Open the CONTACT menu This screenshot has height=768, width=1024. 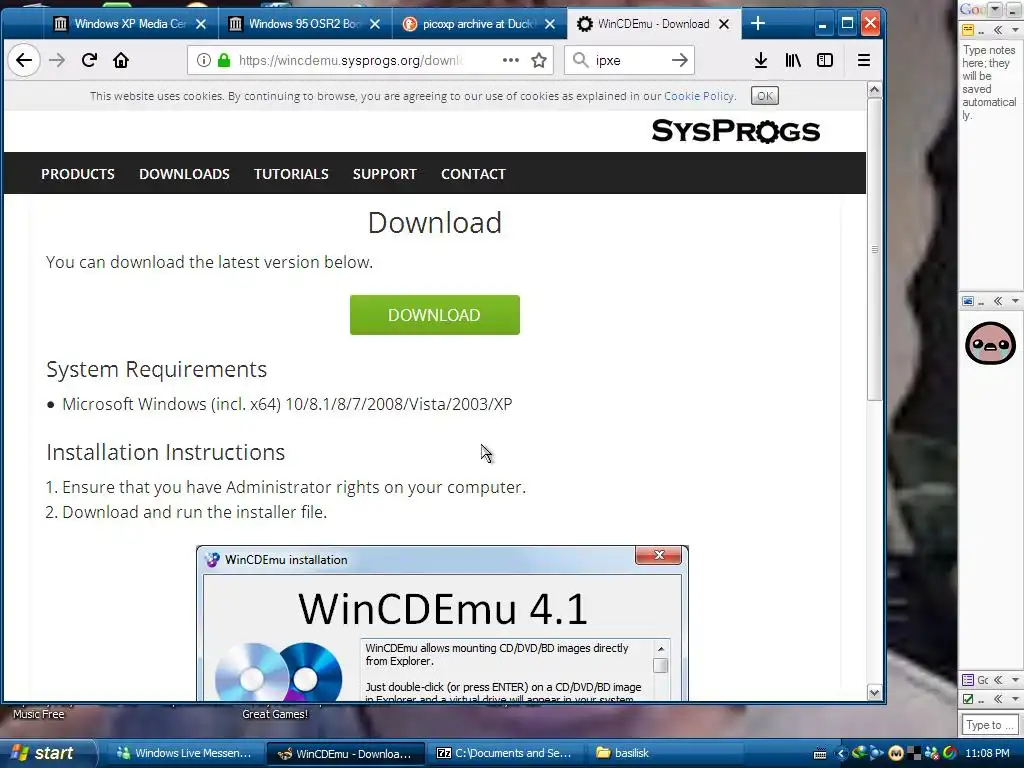(x=473, y=174)
